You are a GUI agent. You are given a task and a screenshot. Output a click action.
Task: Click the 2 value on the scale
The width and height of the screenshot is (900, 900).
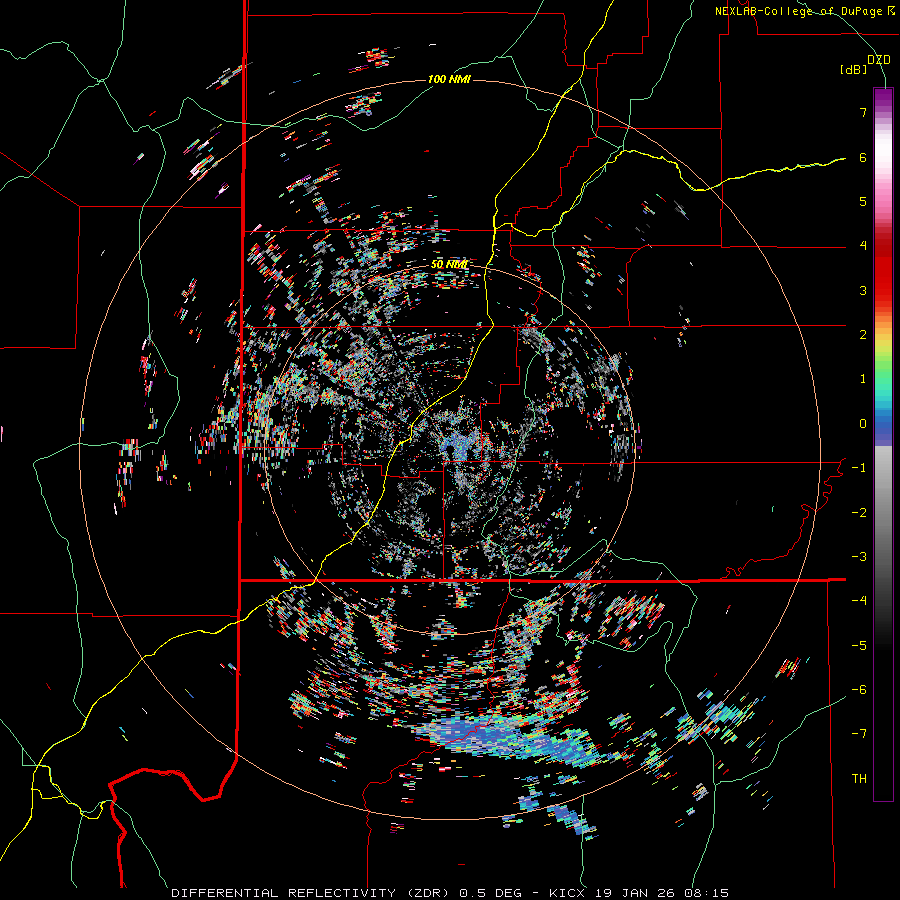[863, 335]
